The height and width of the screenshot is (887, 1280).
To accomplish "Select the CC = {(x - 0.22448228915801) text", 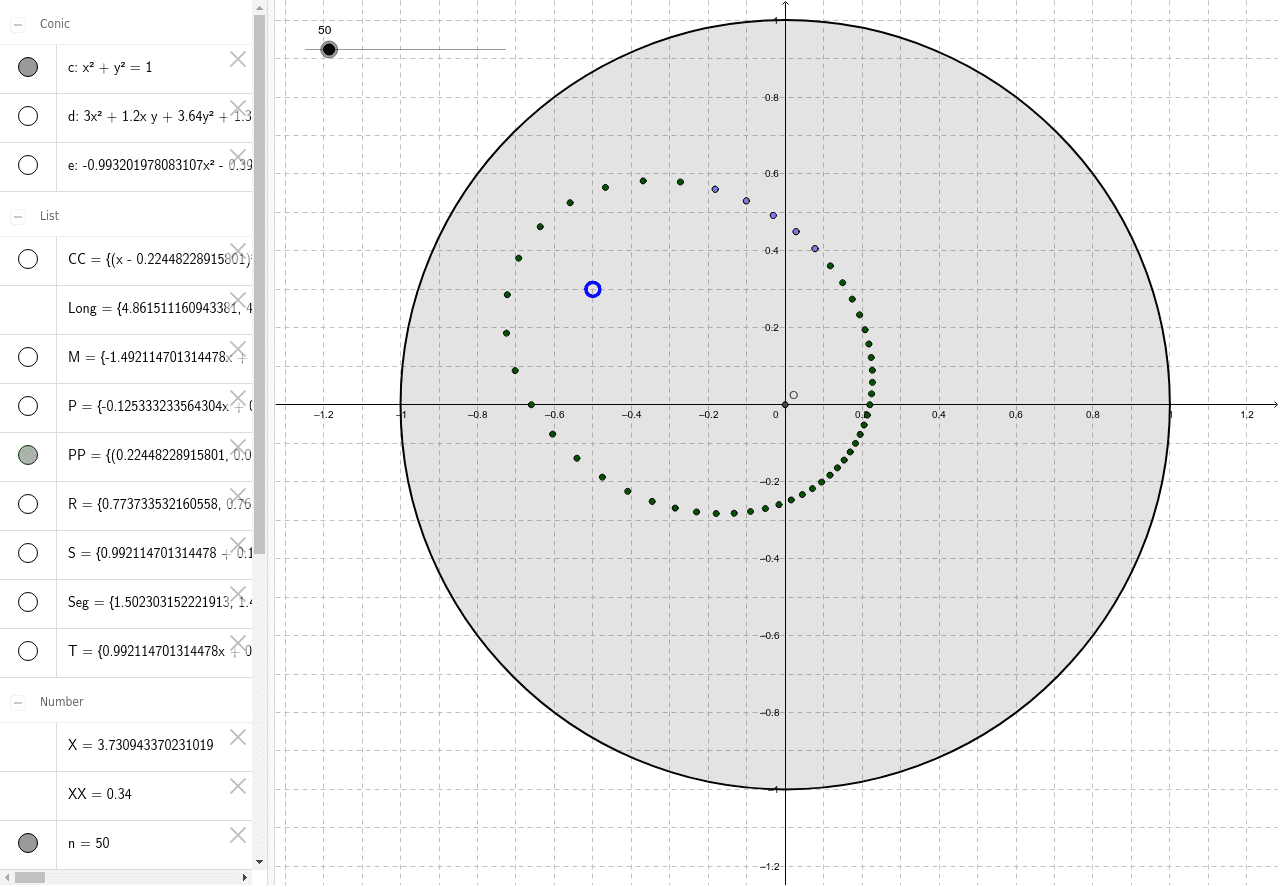I will point(160,259).
